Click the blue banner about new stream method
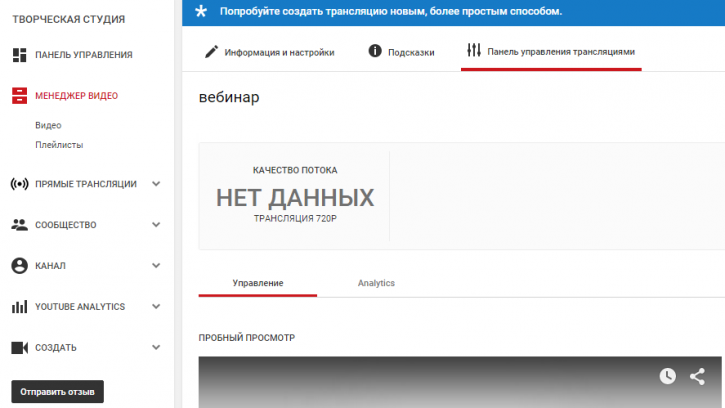 [x=454, y=12]
